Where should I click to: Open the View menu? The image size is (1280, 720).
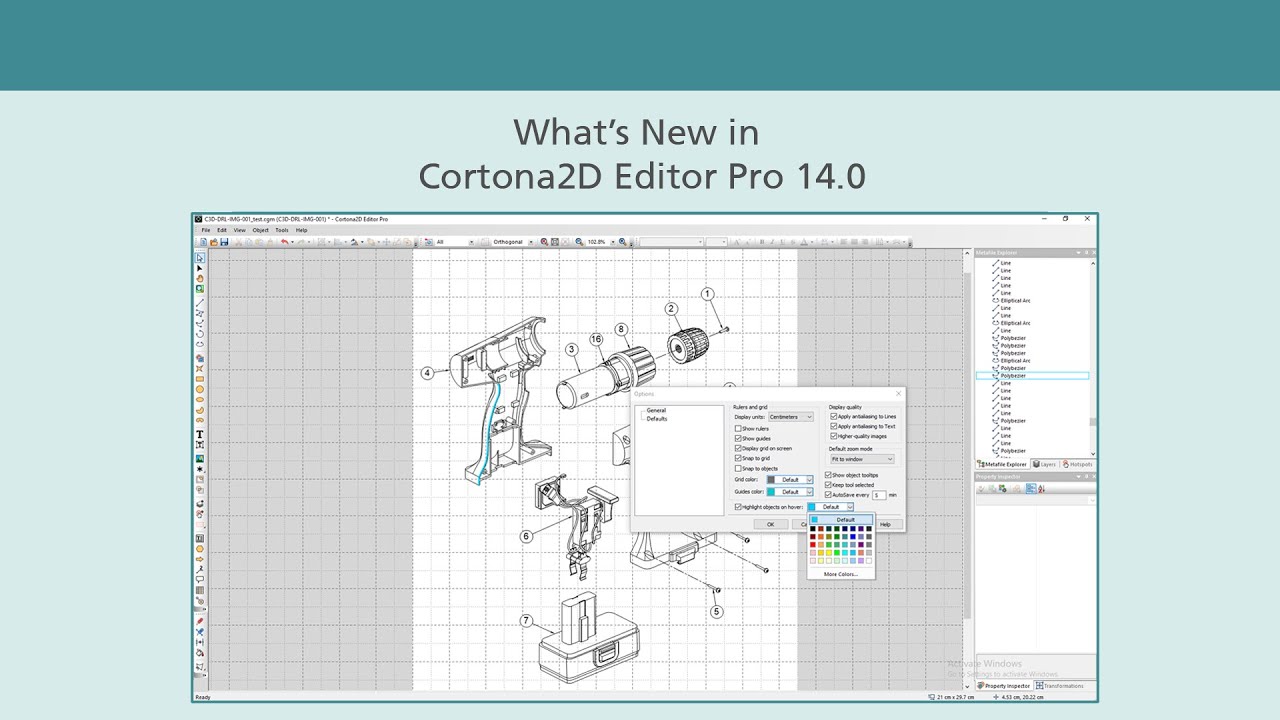239,230
